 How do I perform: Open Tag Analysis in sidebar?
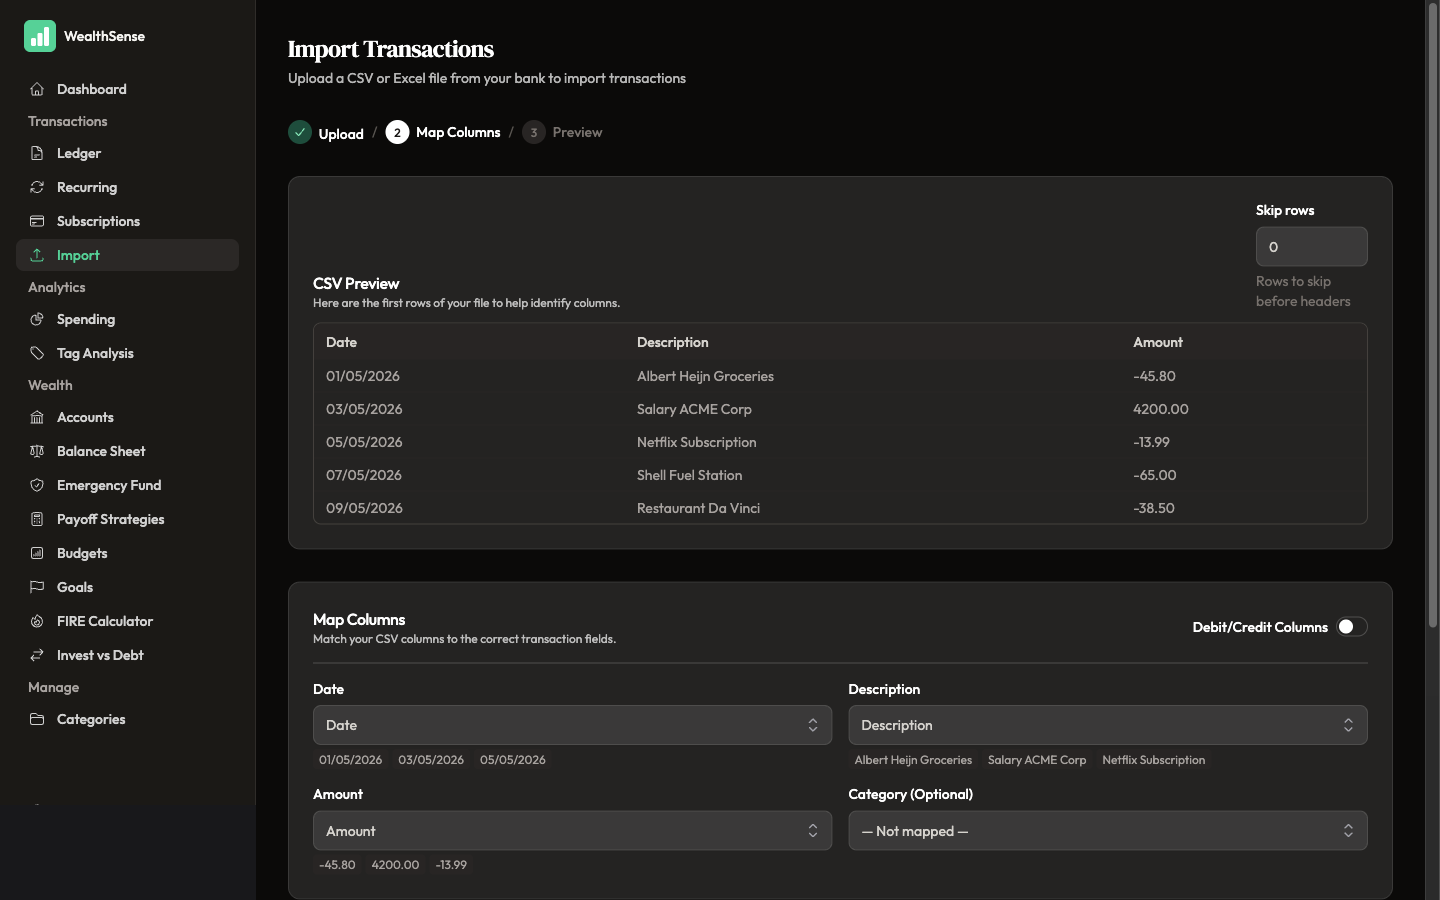coord(127,353)
